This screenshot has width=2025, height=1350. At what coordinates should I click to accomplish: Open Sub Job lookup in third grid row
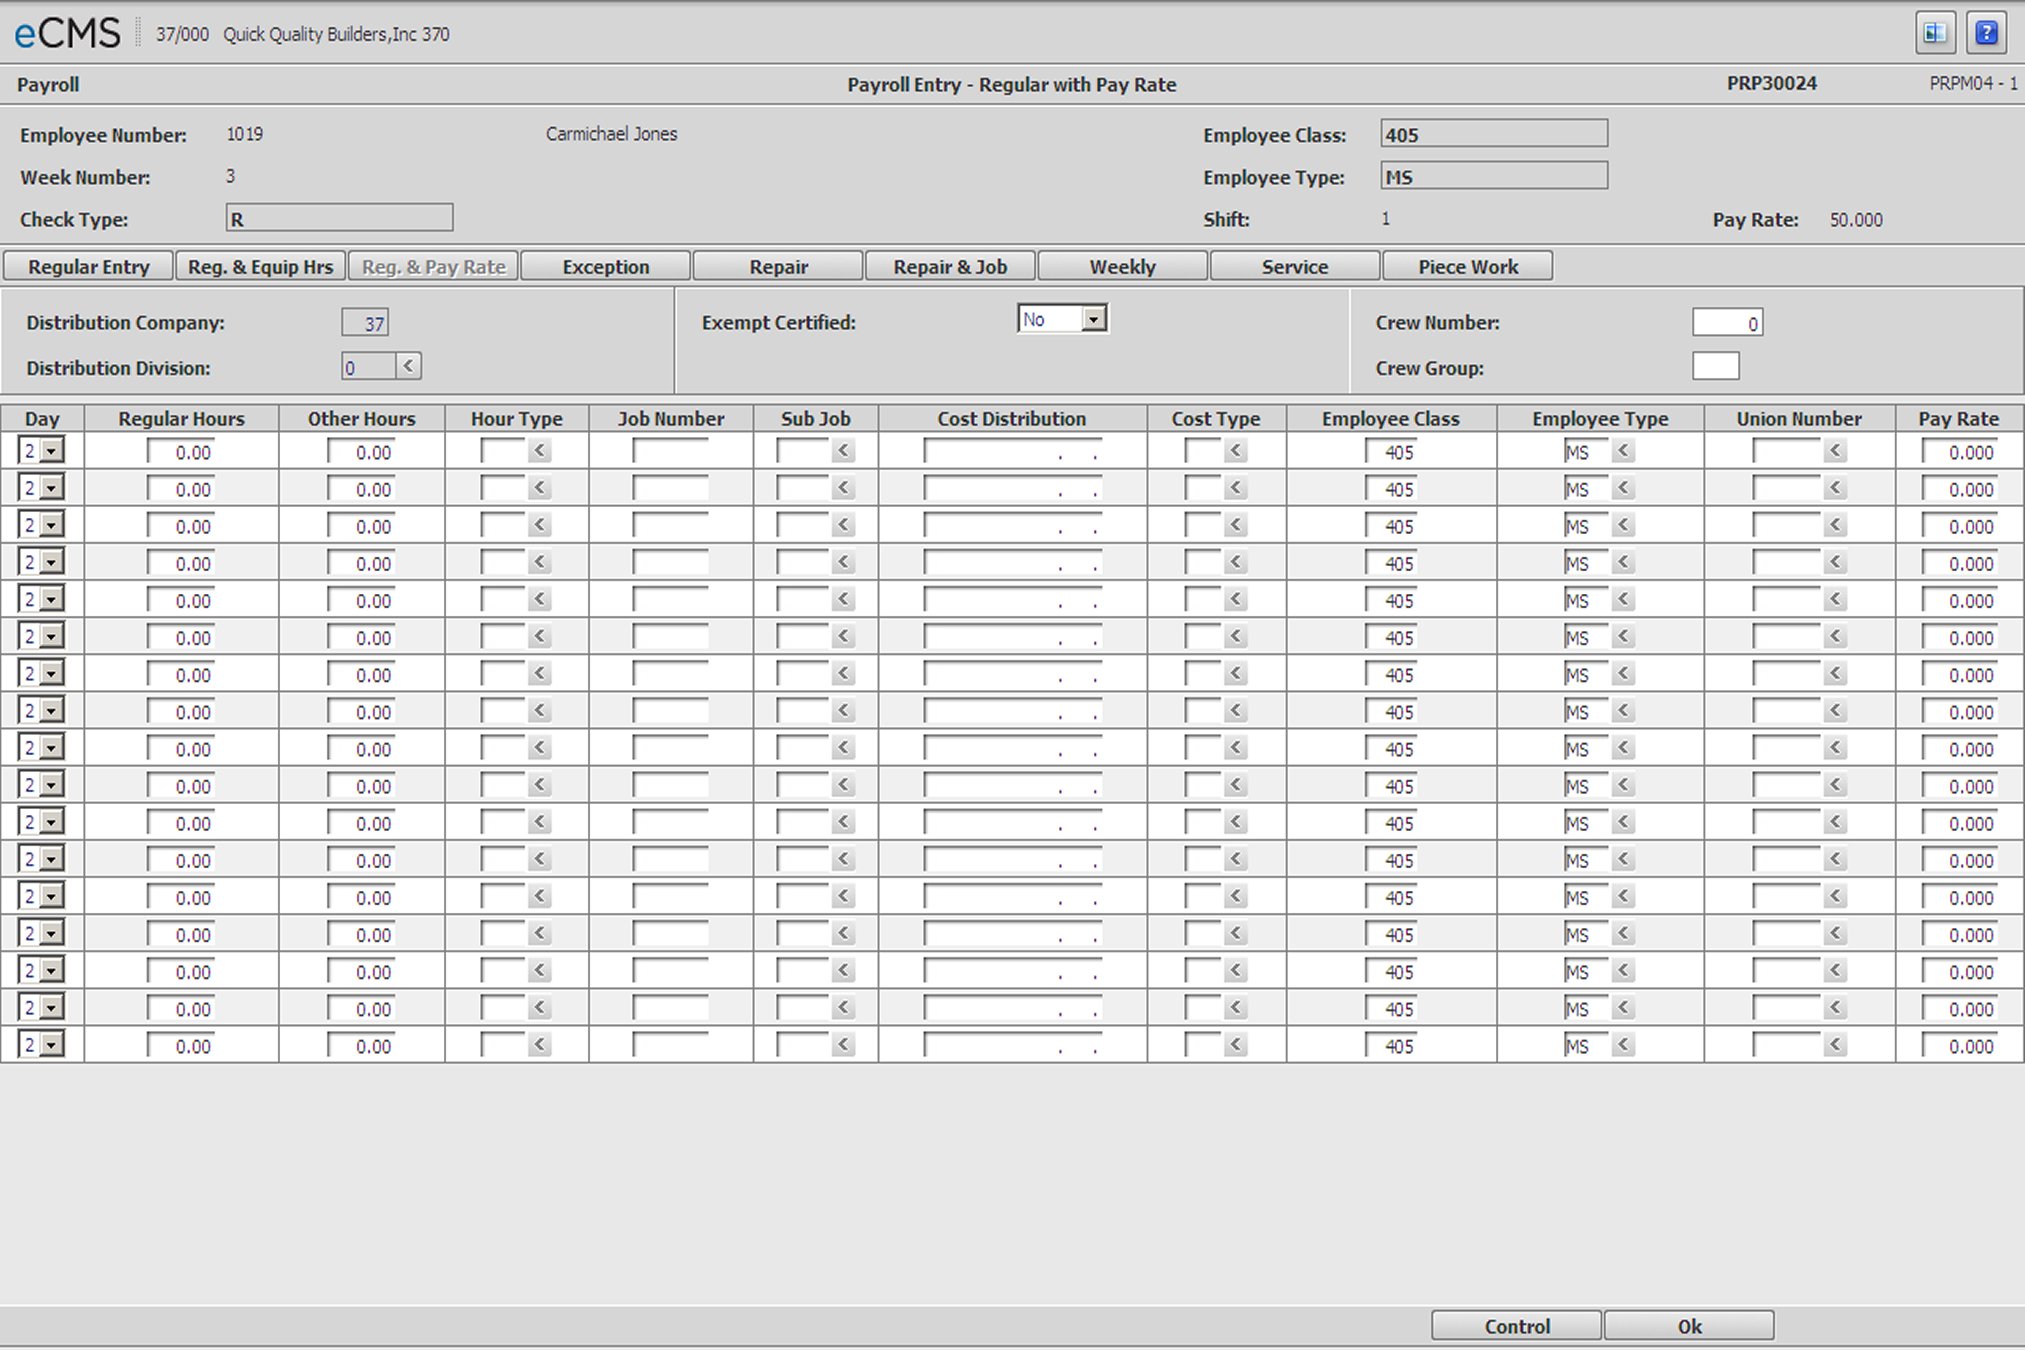(x=844, y=525)
